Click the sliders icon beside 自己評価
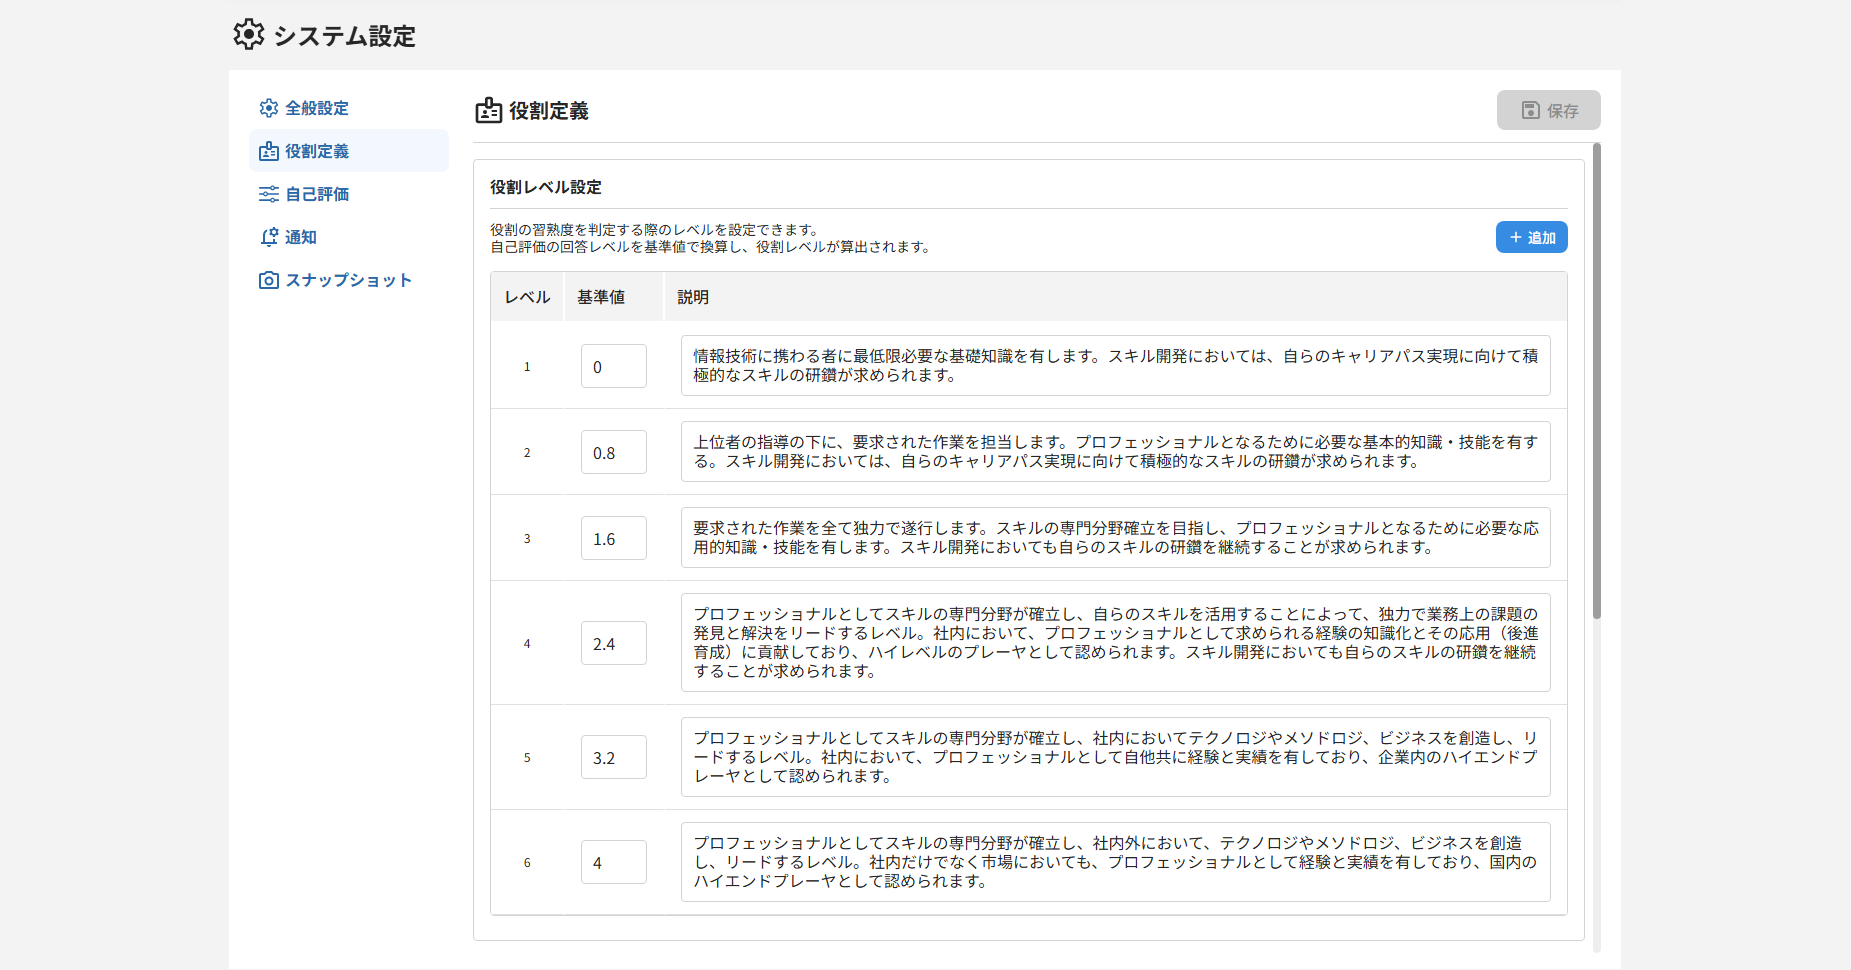1851x970 pixels. pos(268,193)
